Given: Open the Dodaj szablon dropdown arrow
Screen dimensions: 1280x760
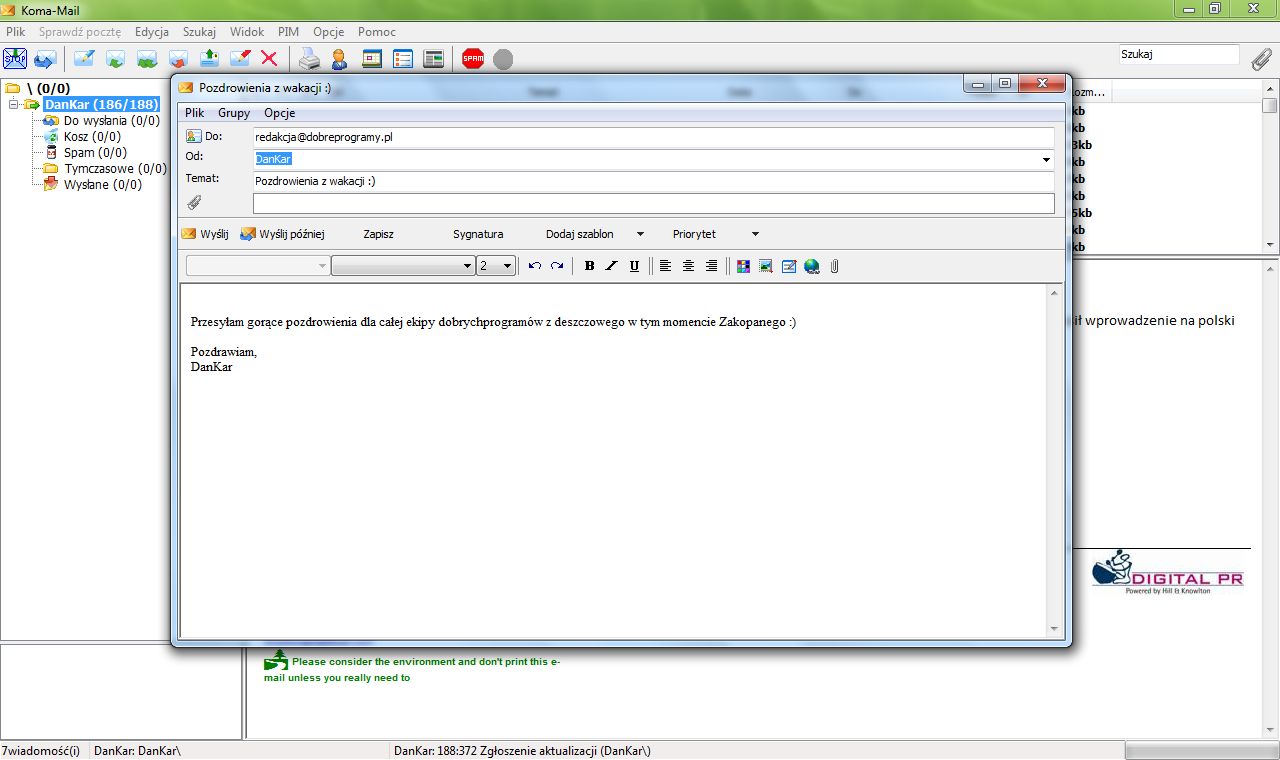Looking at the screenshot, I should (639, 234).
